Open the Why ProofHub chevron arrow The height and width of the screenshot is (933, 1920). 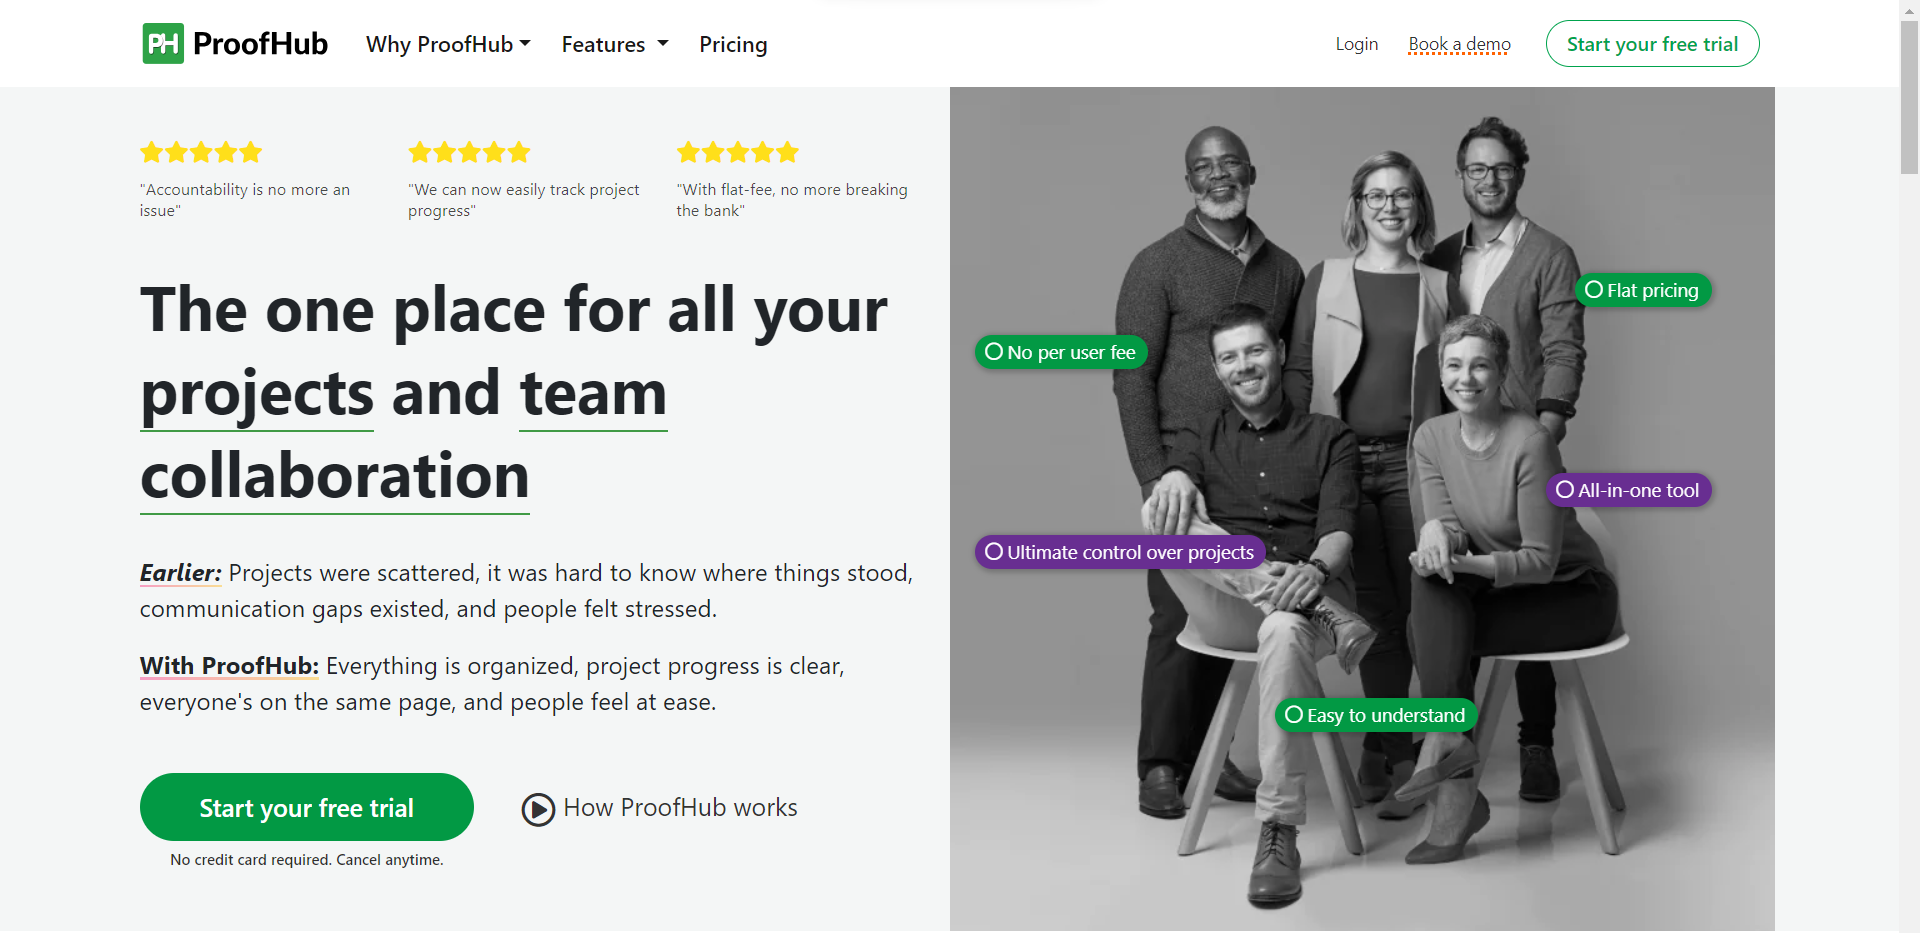point(524,44)
